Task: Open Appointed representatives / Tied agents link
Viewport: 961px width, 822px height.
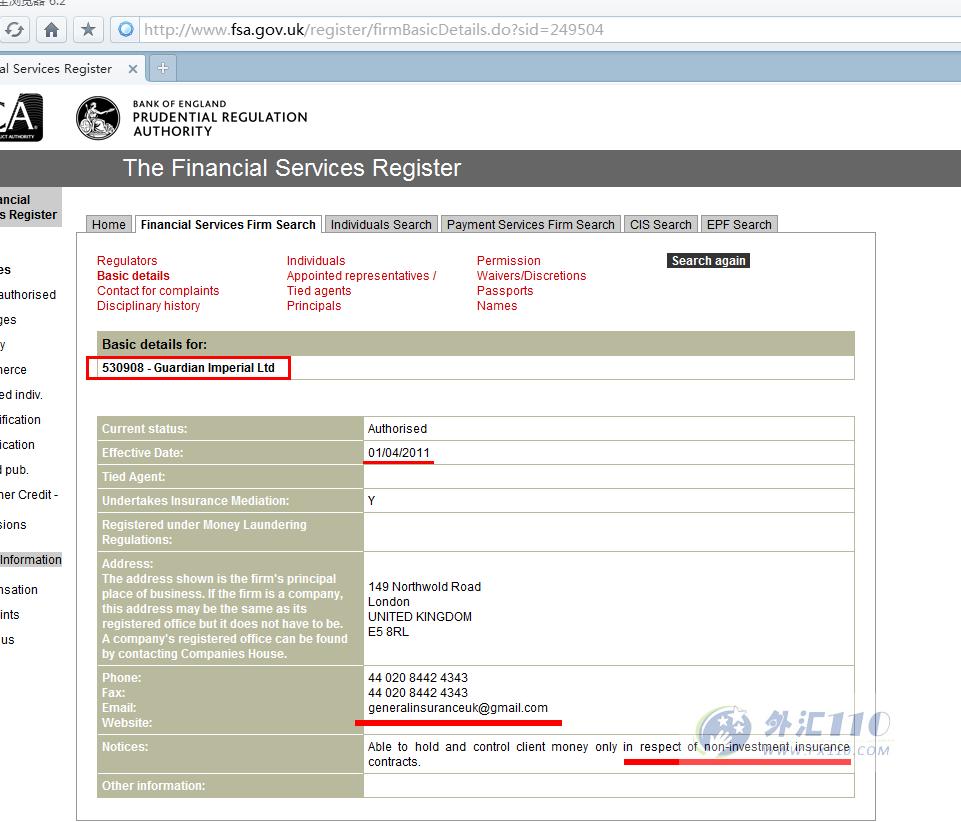Action: pos(361,283)
